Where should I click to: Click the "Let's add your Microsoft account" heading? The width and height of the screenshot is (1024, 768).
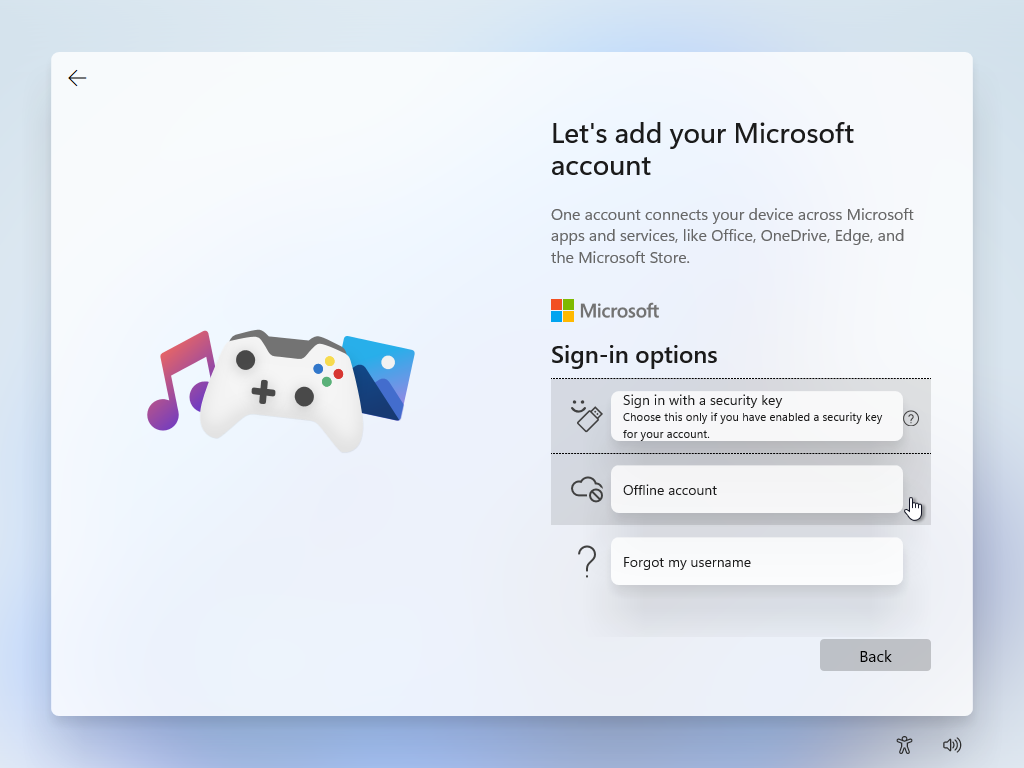pyautogui.click(x=702, y=149)
